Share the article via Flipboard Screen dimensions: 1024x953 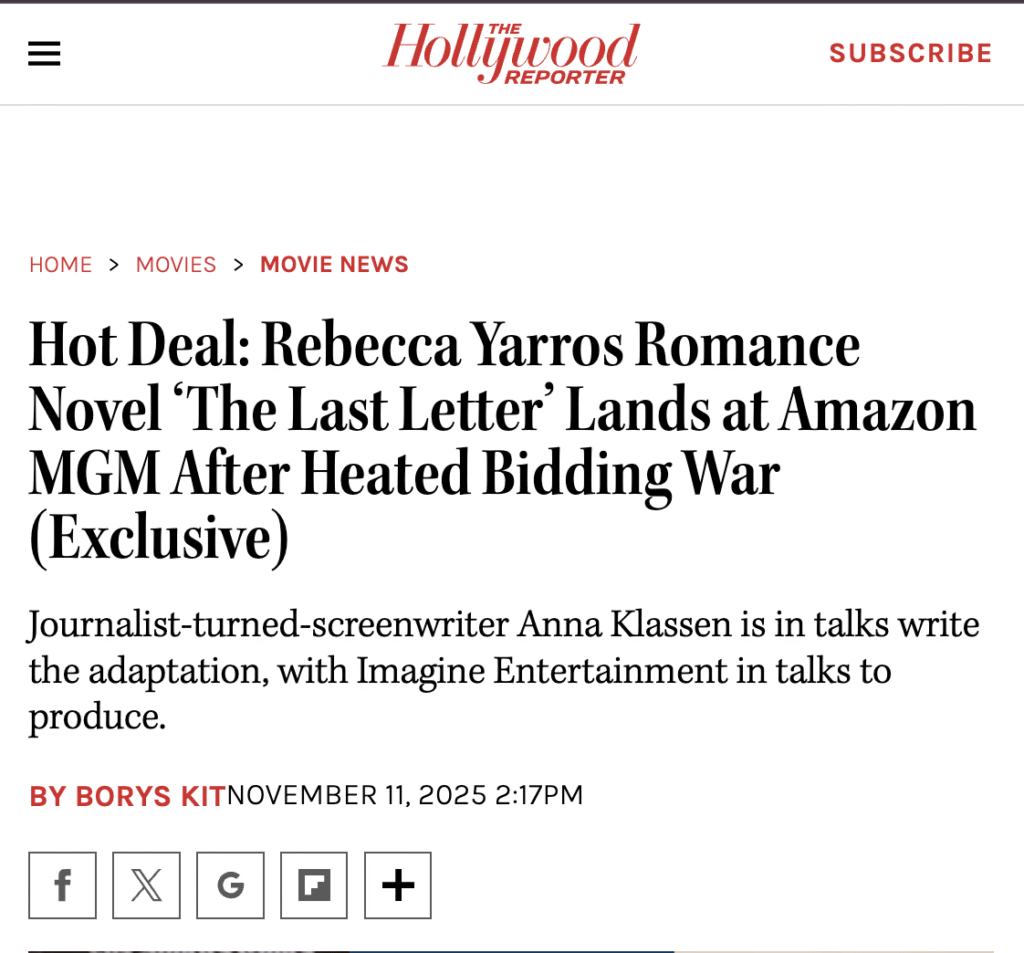[x=314, y=885]
